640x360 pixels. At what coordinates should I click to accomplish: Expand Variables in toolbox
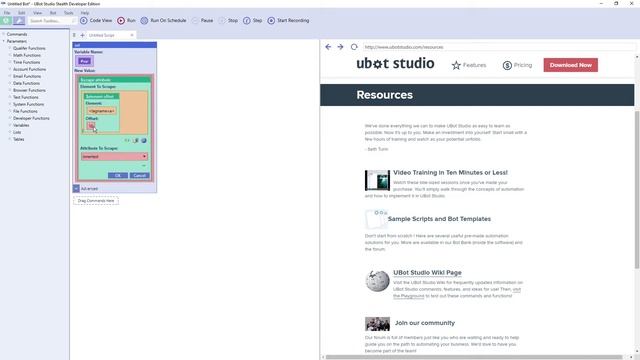coord(10,125)
